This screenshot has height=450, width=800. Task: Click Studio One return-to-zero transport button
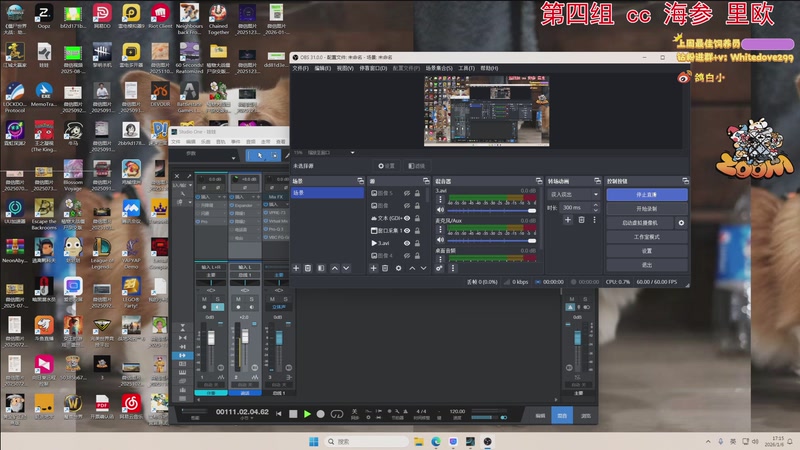click(279, 414)
